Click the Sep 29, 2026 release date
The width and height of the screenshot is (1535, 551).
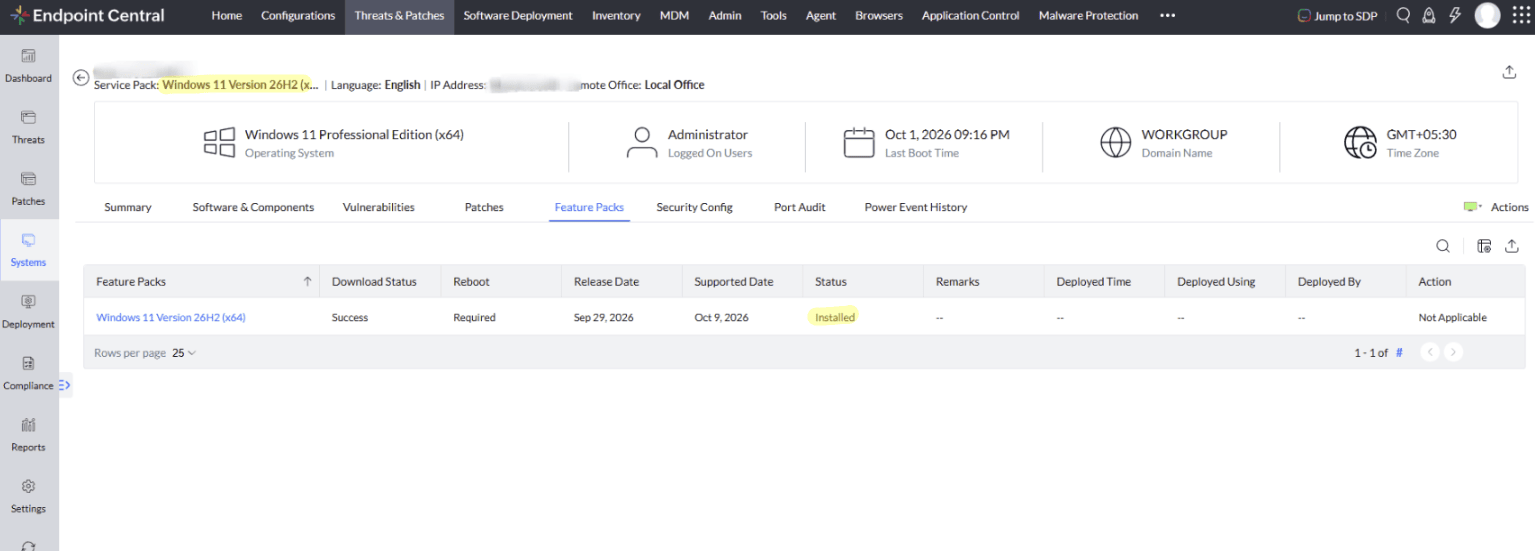pos(605,317)
